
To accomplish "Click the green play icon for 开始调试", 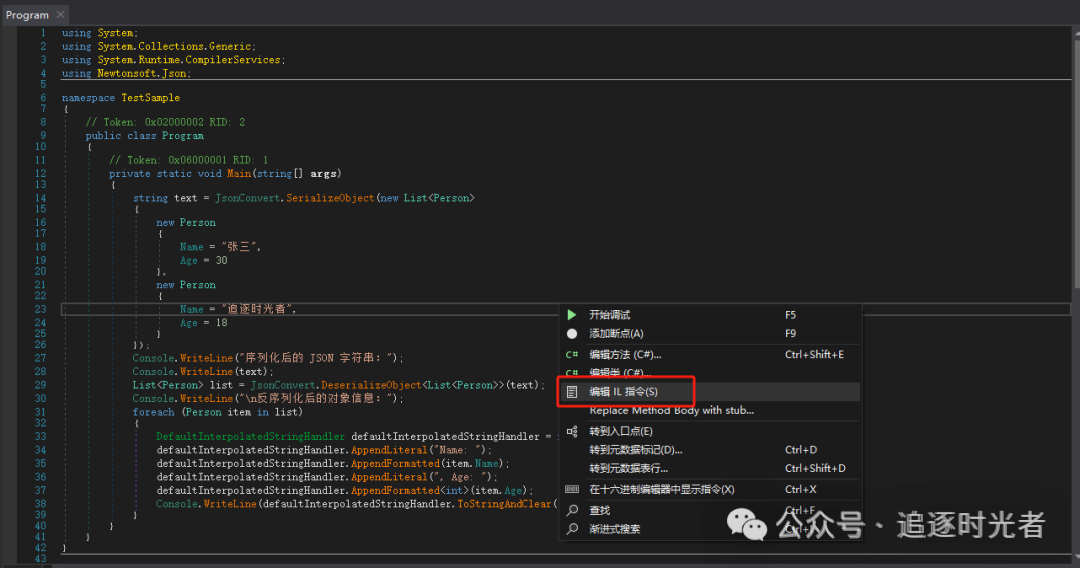I will pos(572,315).
